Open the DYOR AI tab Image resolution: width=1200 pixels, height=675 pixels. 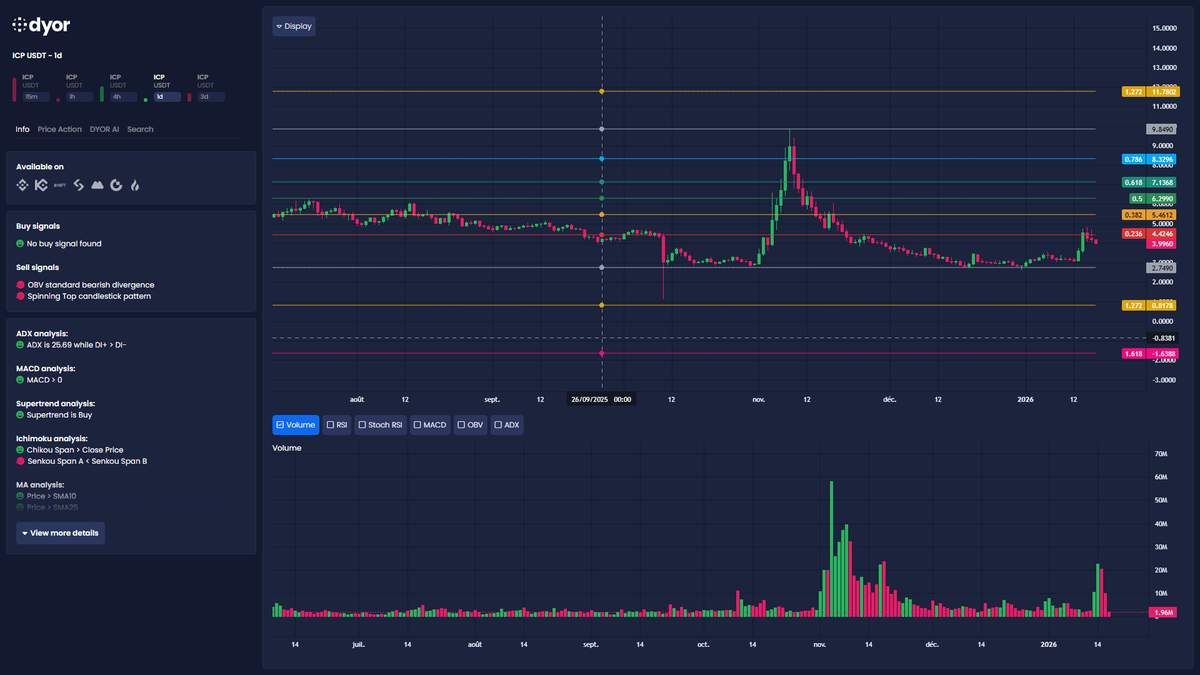tap(104, 129)
